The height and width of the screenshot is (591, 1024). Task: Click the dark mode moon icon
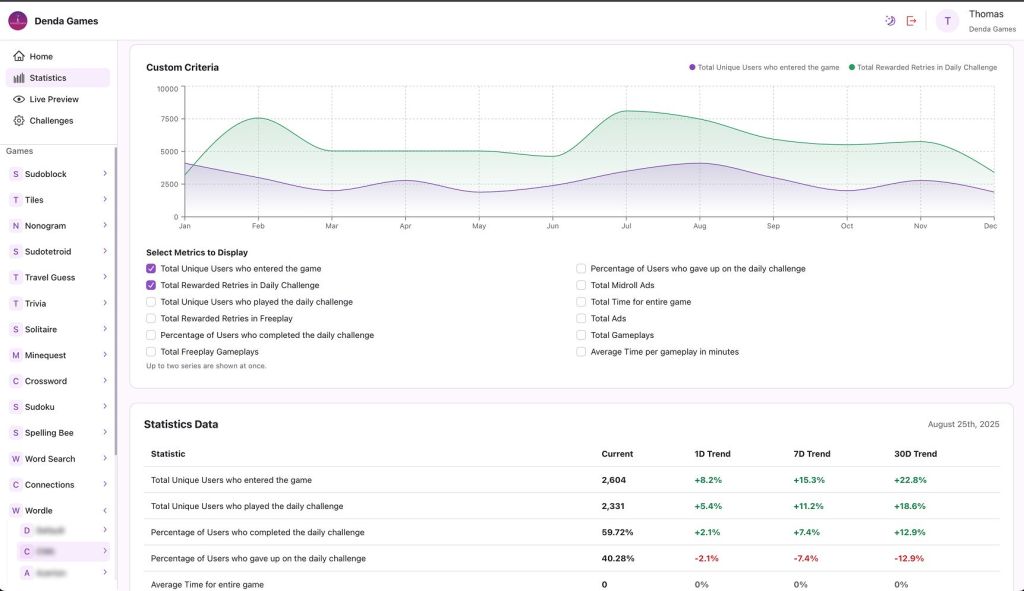(890, 21)
